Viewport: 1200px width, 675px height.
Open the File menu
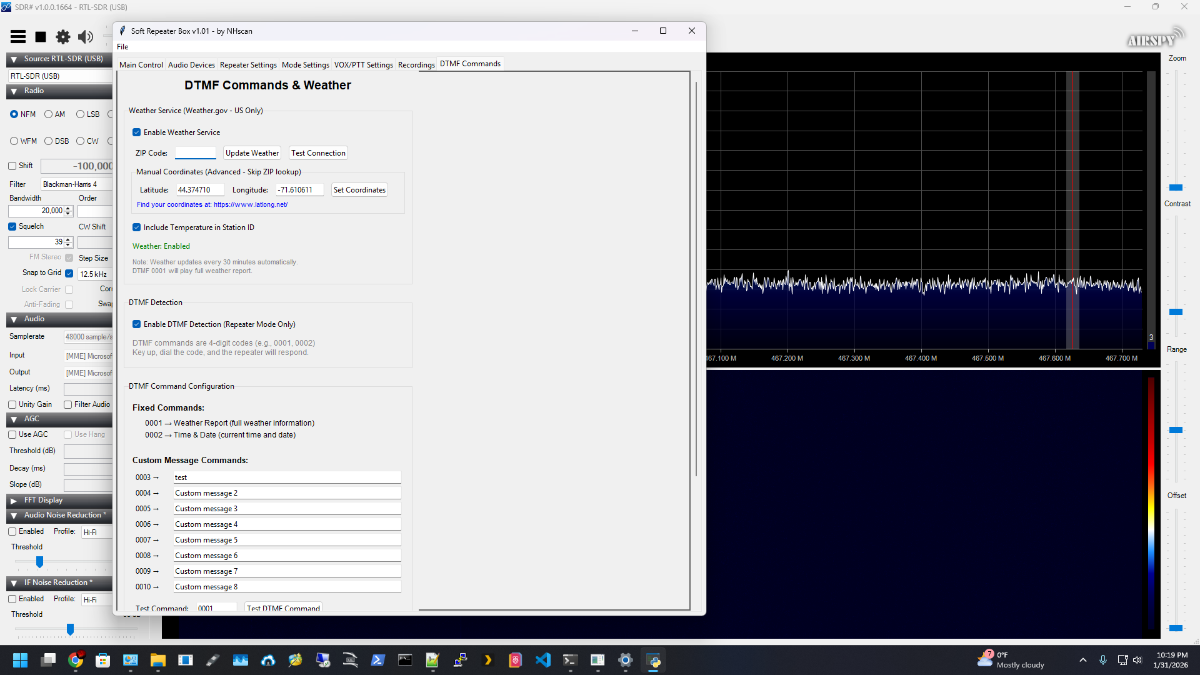(122, 47)
